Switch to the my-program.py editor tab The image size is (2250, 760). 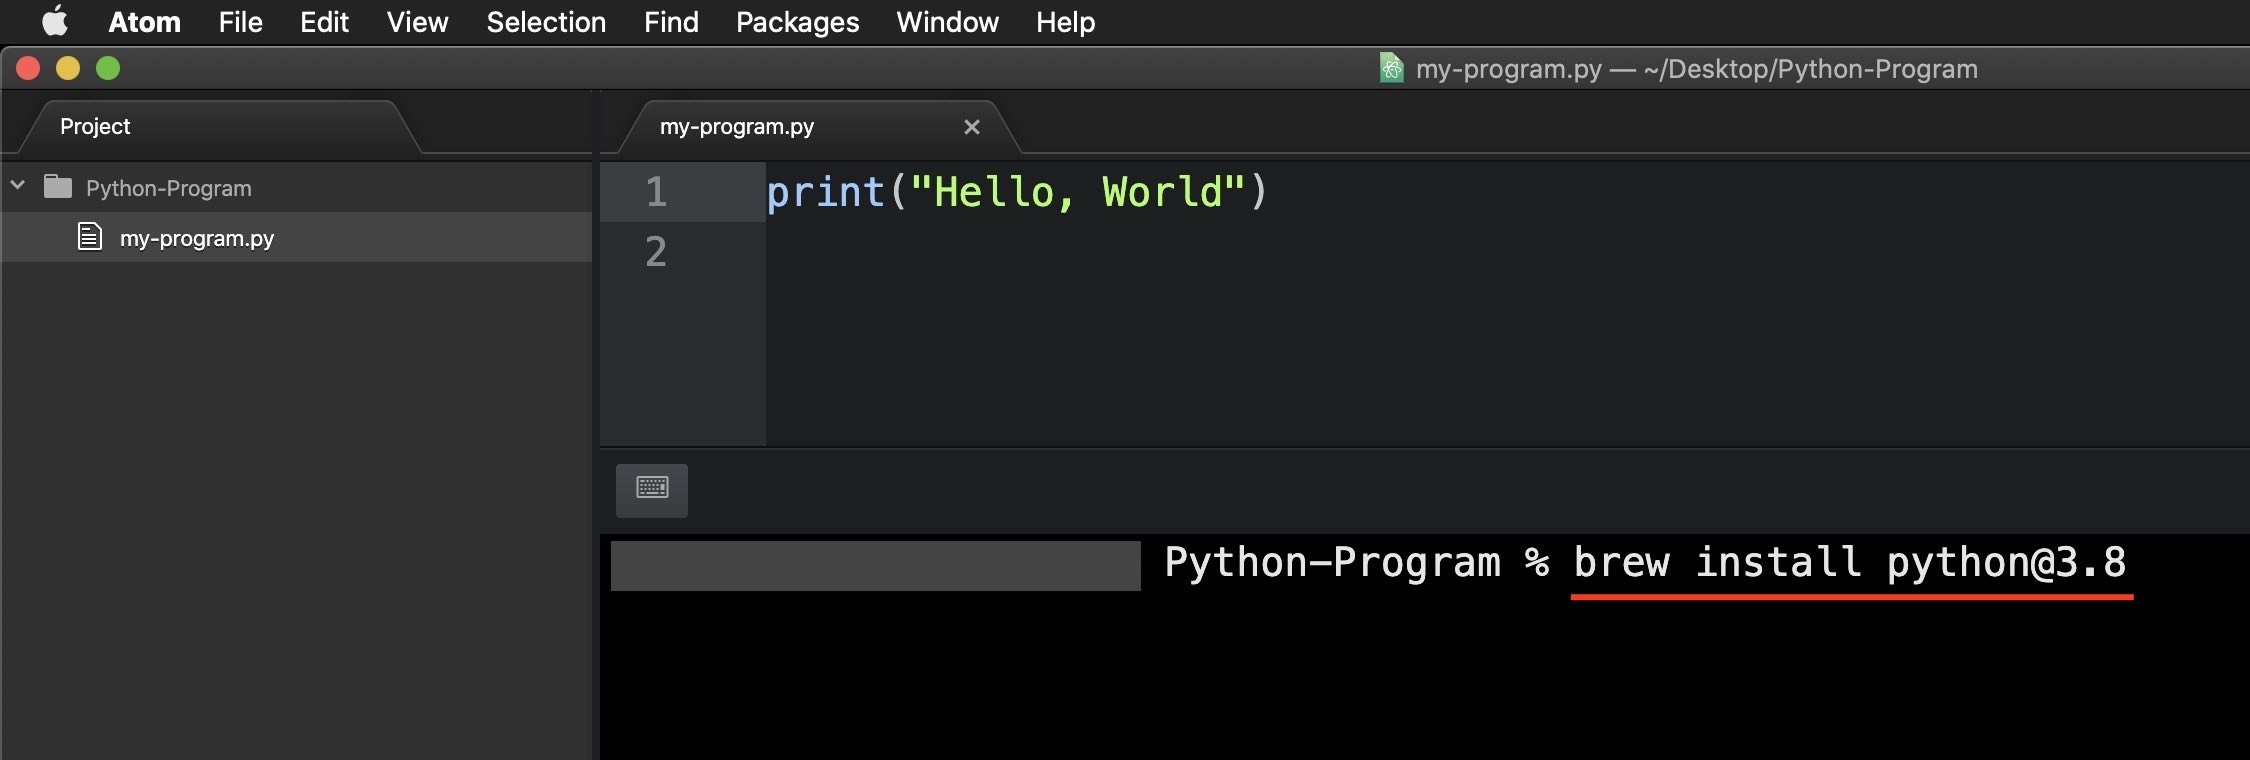[737, 127]
